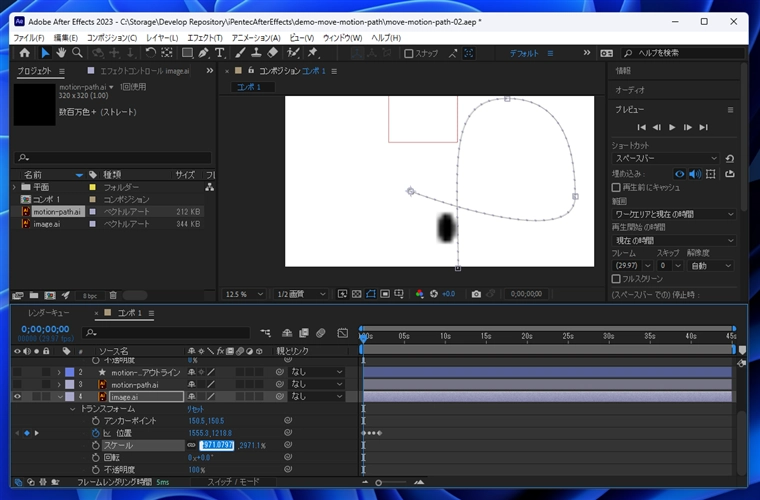This screenshot has width=760, height=500.
Task: Select the Hand tool in toolbar
Action: click(x=61, y=53)
